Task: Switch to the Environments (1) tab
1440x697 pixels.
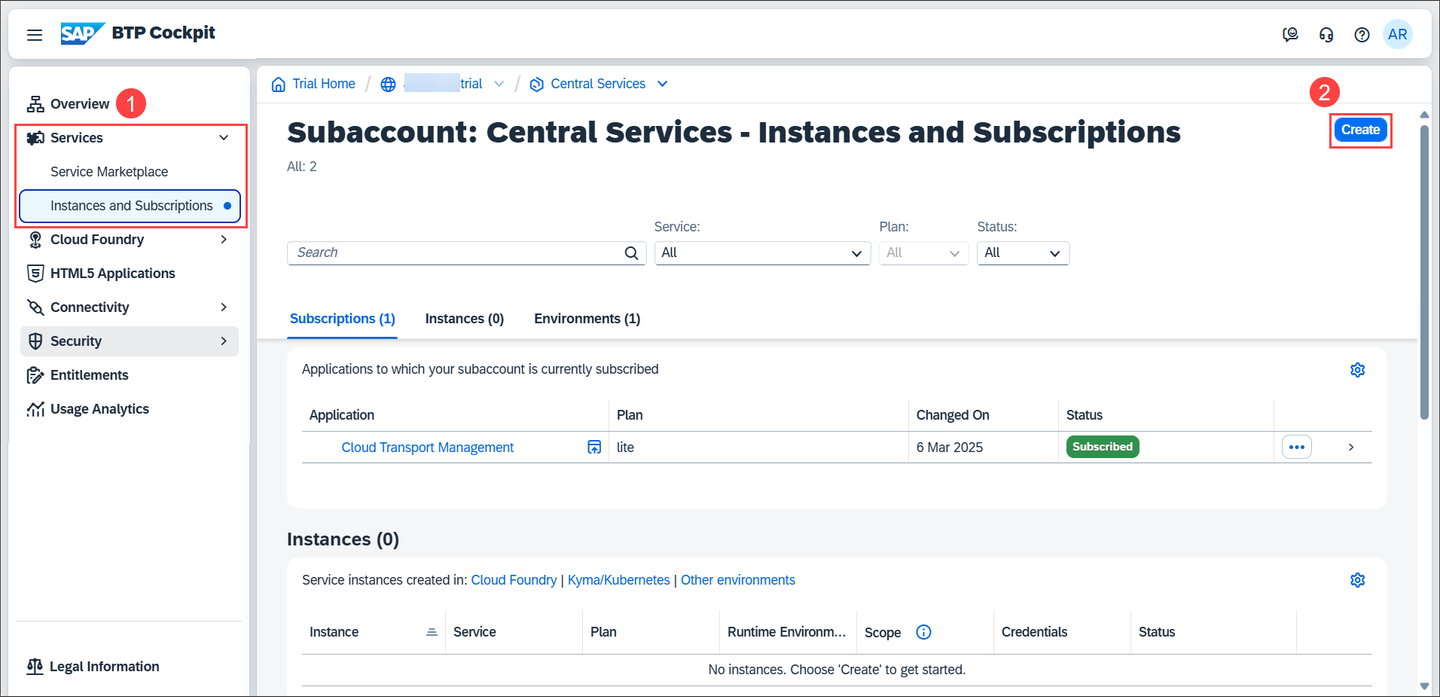Action: point(587,319)
